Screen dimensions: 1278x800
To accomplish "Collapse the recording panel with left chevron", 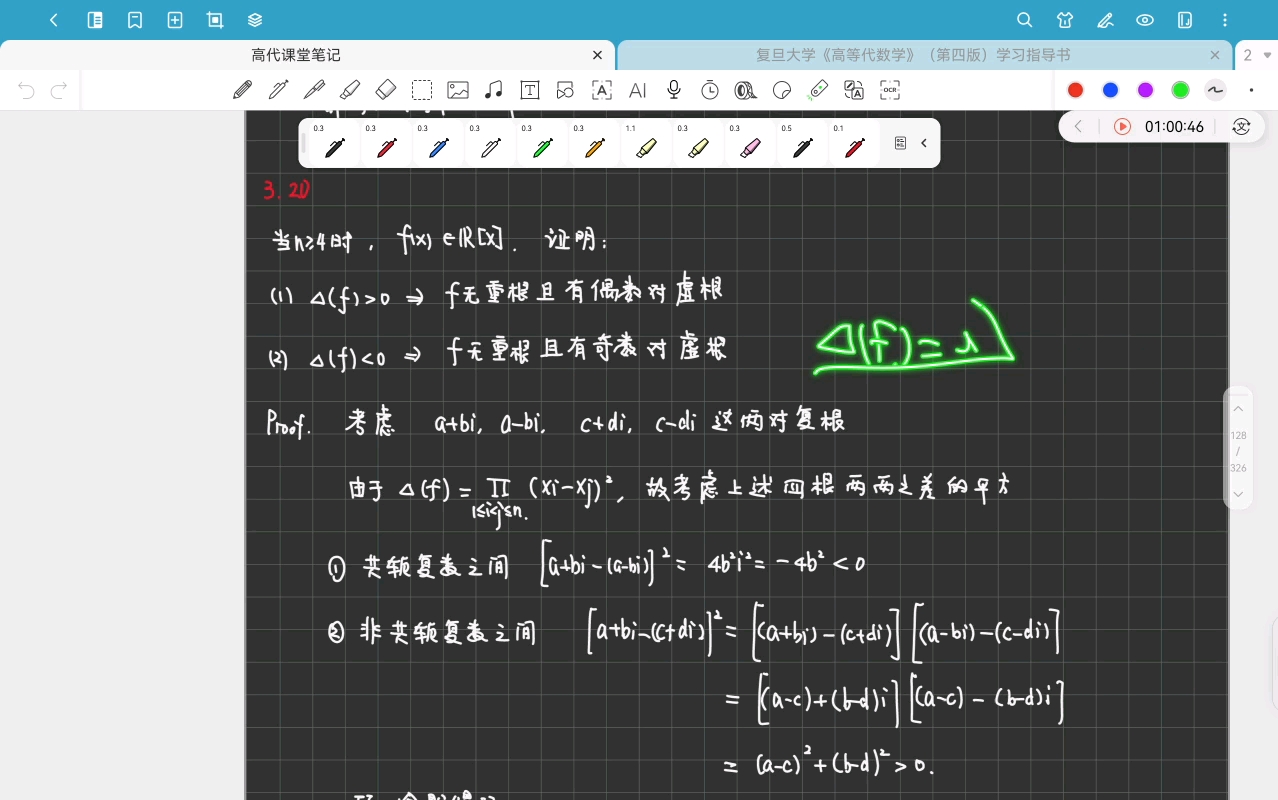I will (1078, 127).
